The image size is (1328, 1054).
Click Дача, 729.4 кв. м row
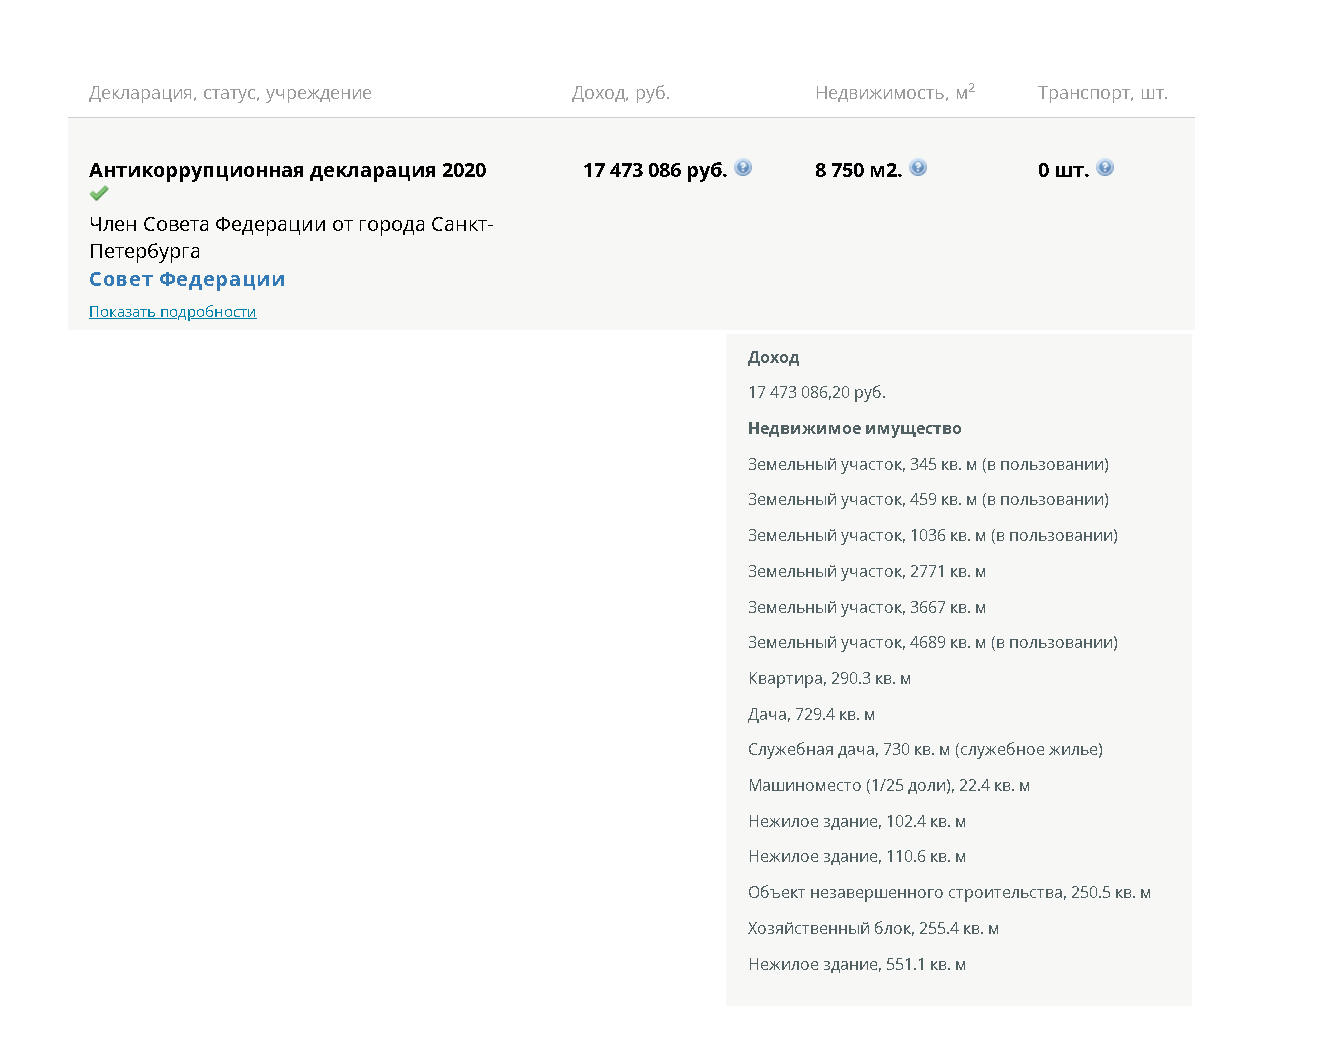(812, 714)
